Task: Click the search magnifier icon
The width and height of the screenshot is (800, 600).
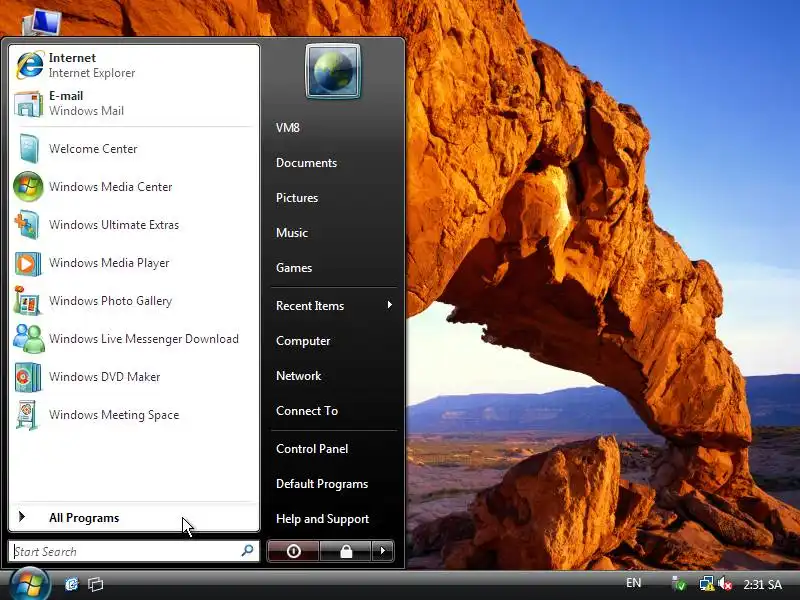Action: (x=247, y=551)
